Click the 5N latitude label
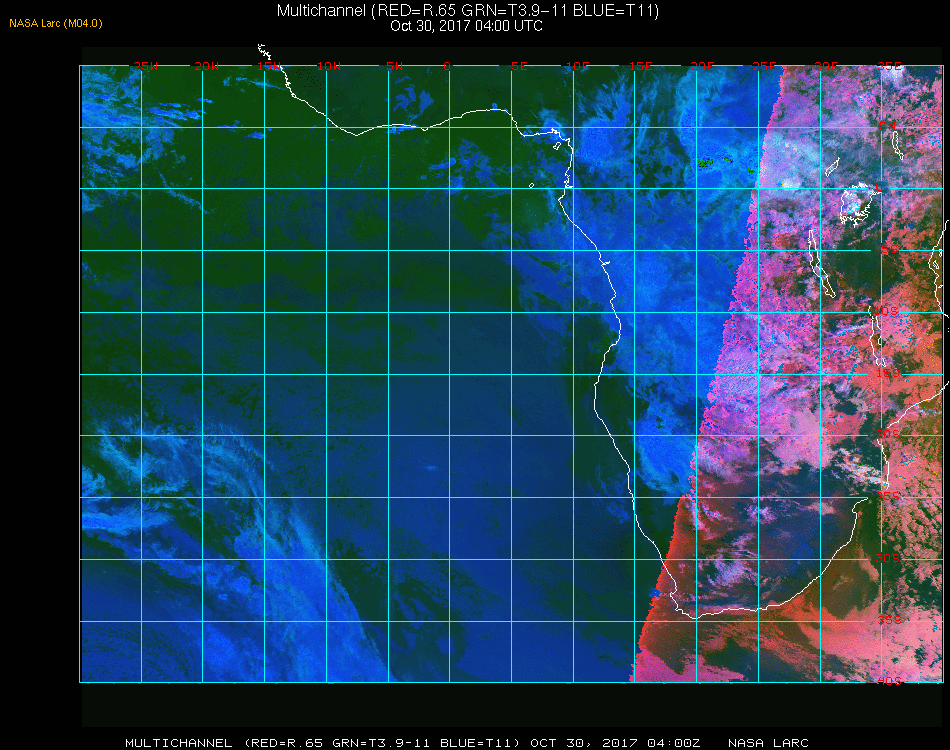 887,126
